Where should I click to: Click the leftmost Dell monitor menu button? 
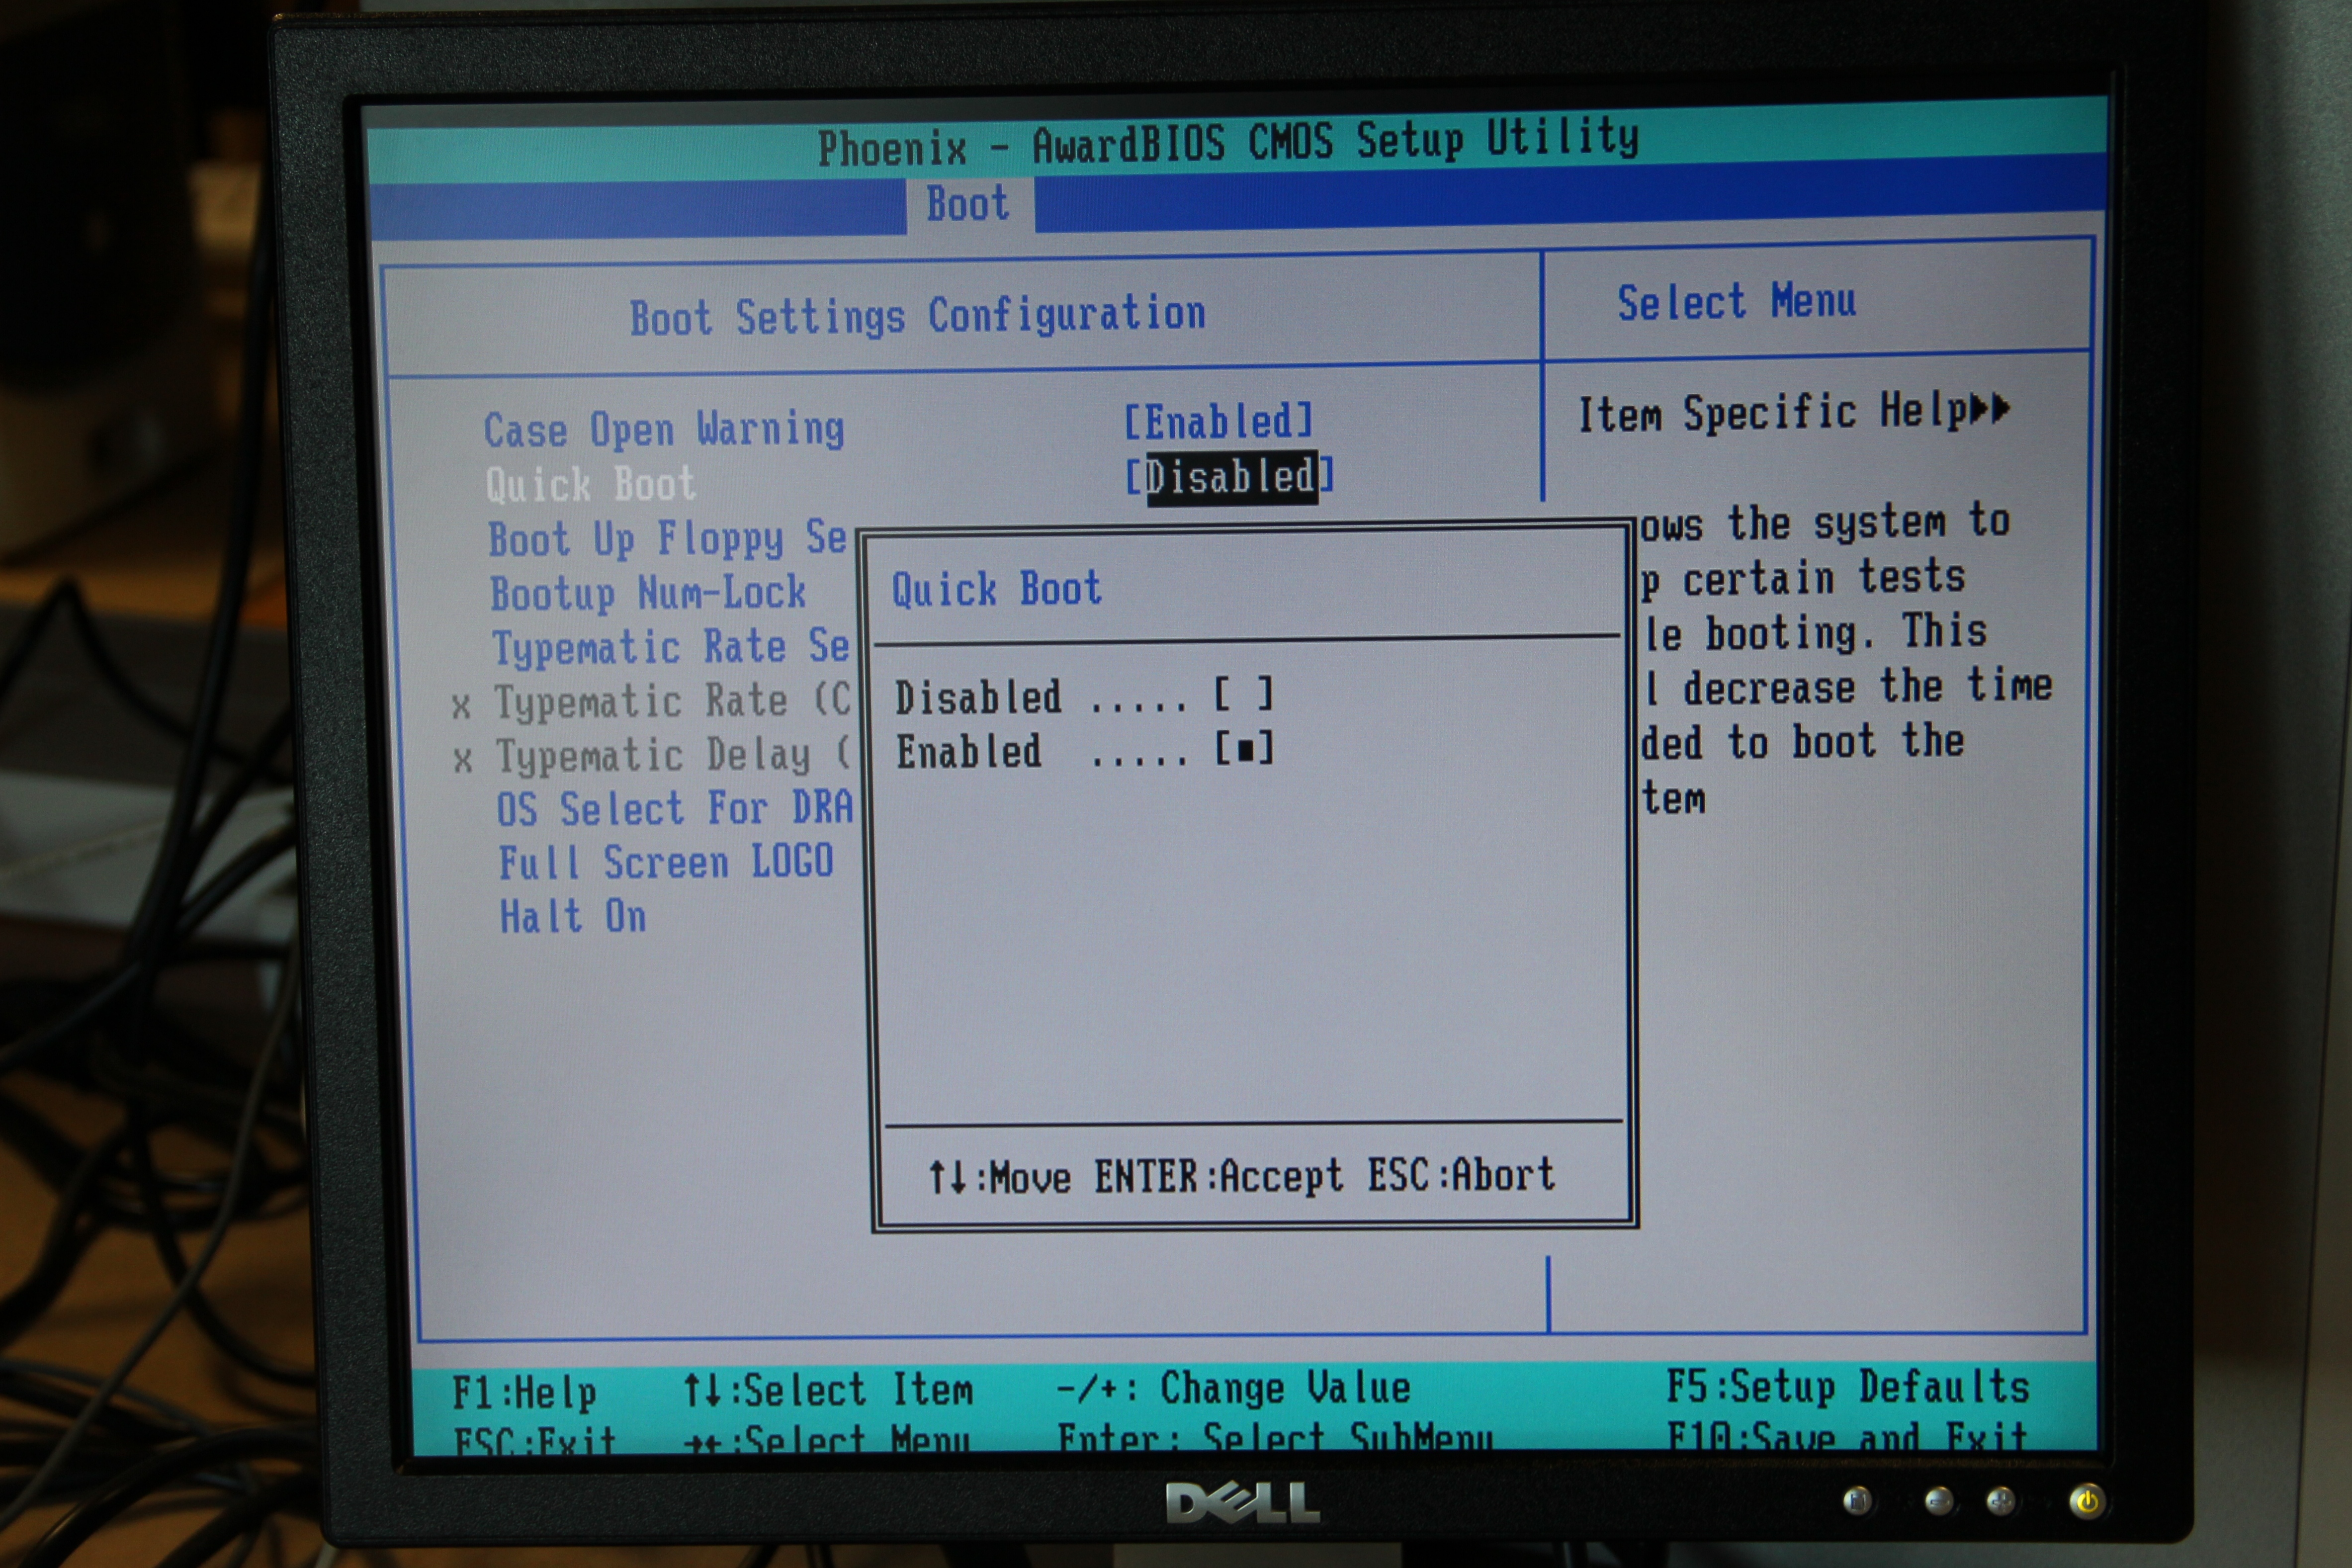pyautogui.click(x=1858, y=1501)
